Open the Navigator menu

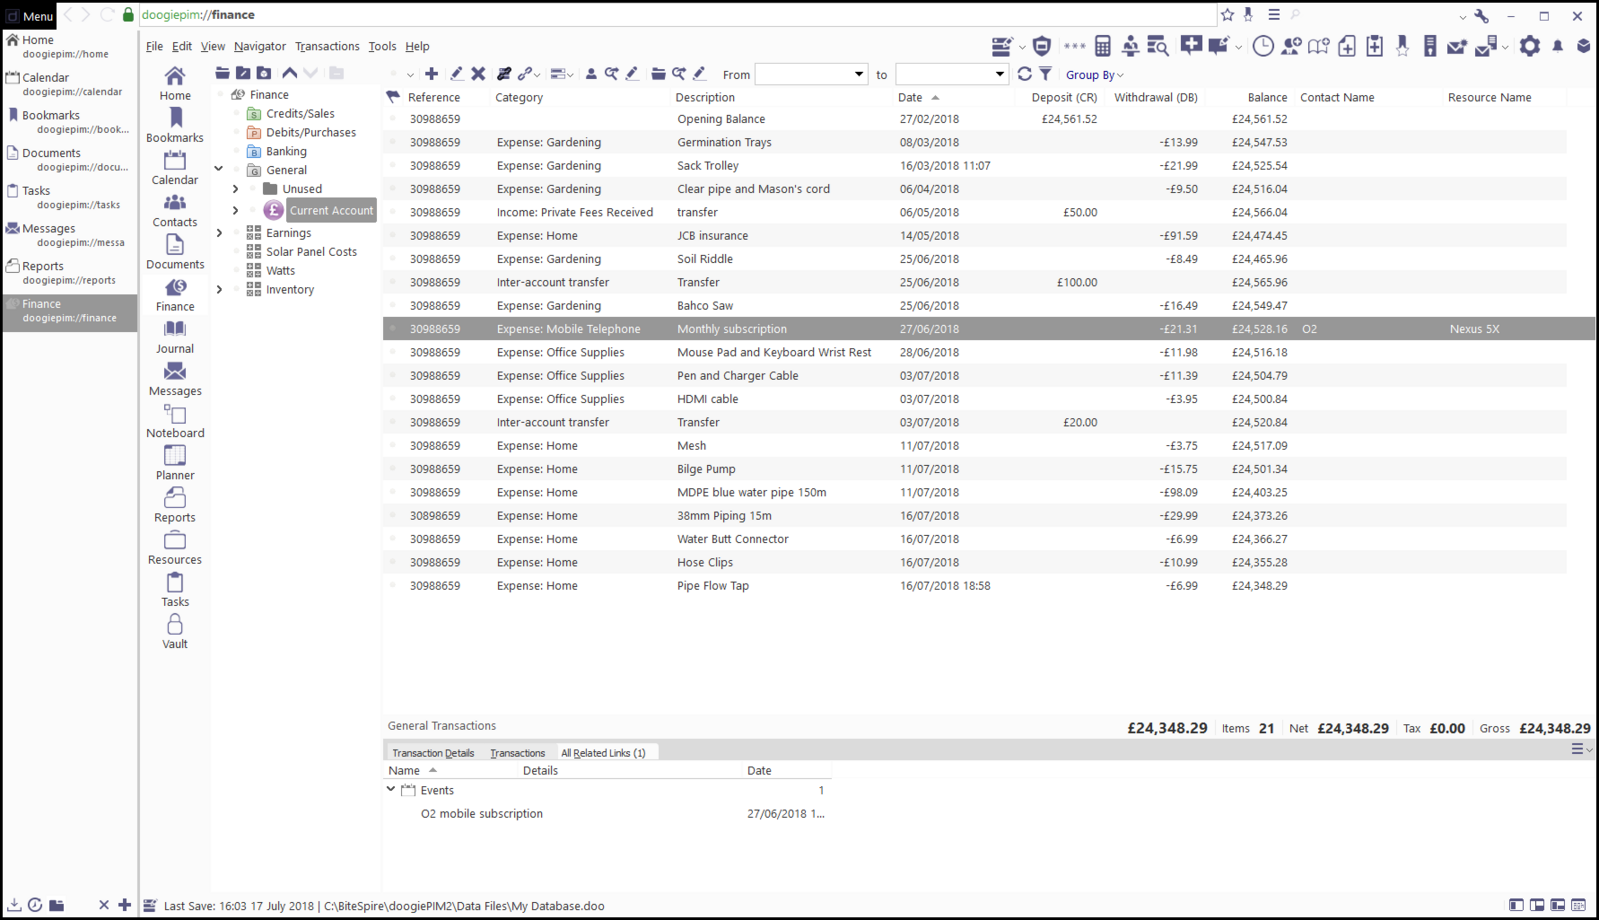point(260,46)
